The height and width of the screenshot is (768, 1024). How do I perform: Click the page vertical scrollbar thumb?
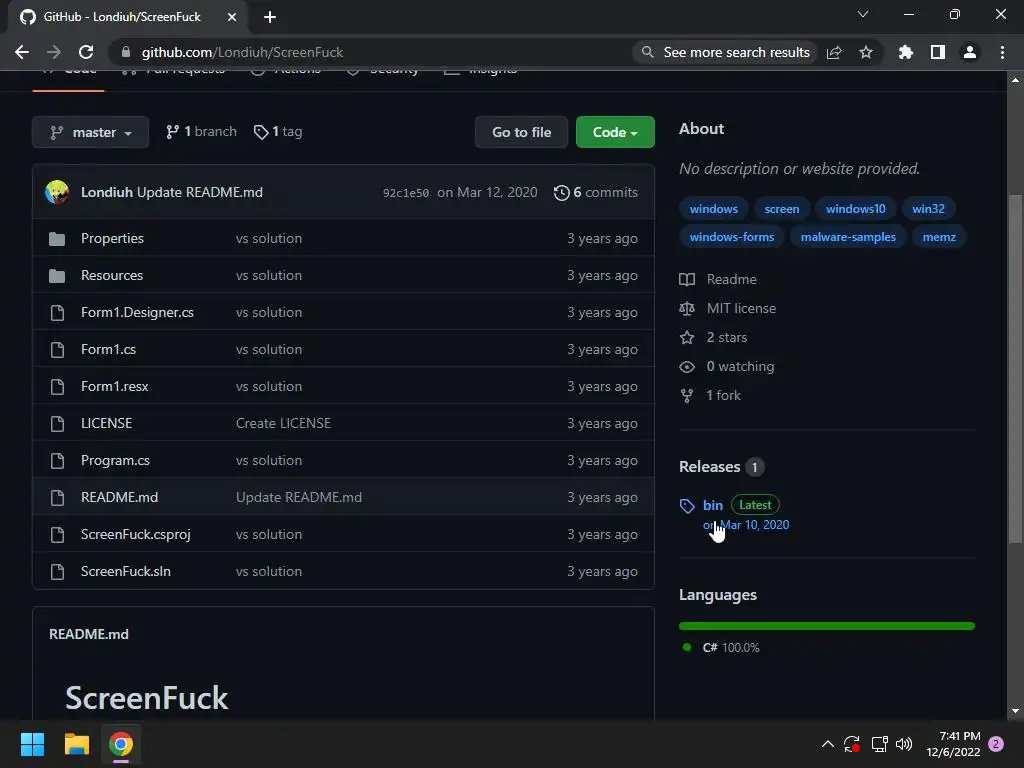[1015, 369]
